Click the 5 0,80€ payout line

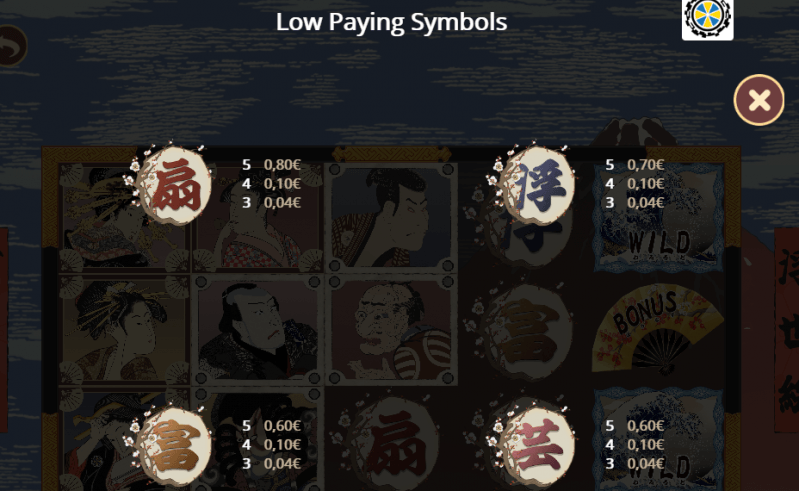pos(272,165)
